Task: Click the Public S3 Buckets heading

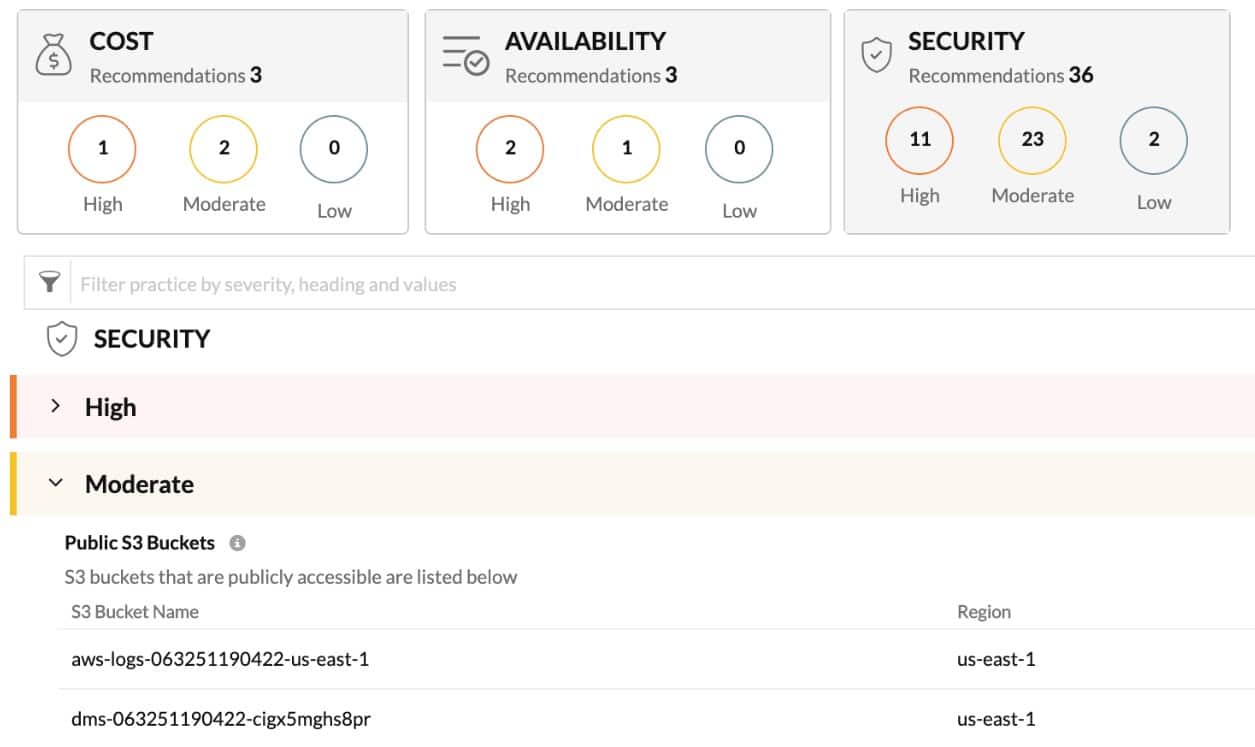Action: pos(140,543)
